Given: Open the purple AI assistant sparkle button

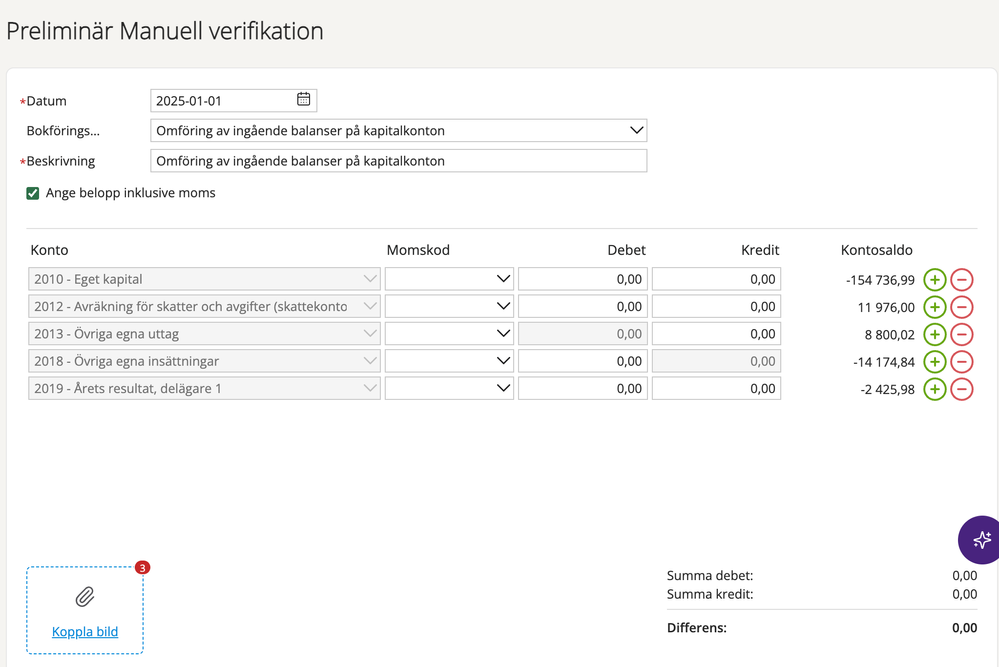Looking at the screenshot, I should point(980,539).
